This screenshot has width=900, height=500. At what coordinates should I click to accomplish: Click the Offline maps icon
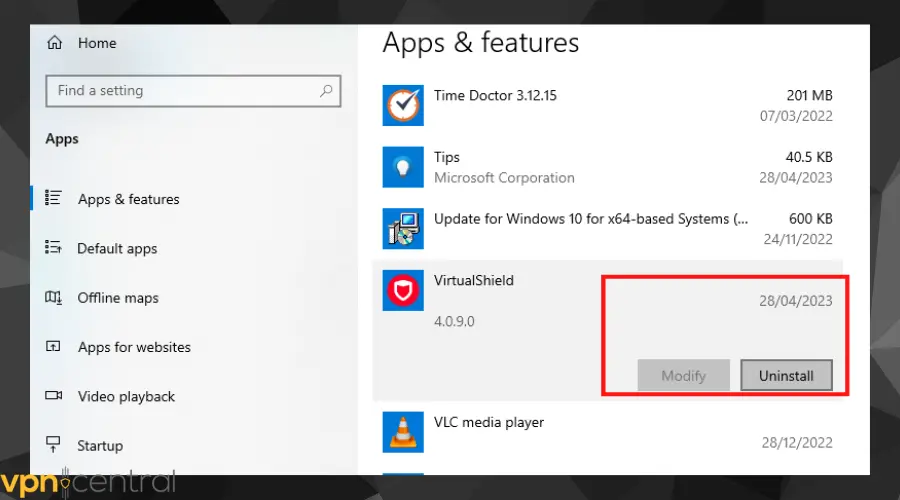(54, 298)
